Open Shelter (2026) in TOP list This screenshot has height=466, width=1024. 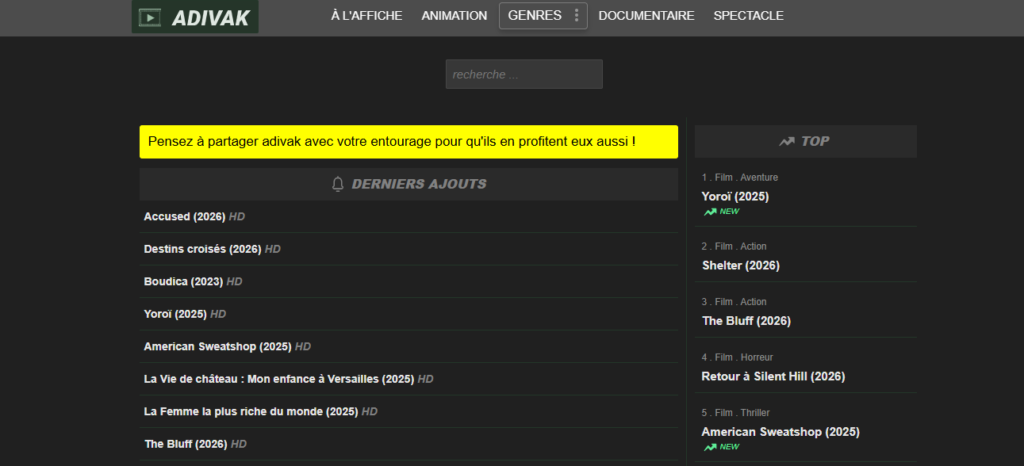[741, 266]
